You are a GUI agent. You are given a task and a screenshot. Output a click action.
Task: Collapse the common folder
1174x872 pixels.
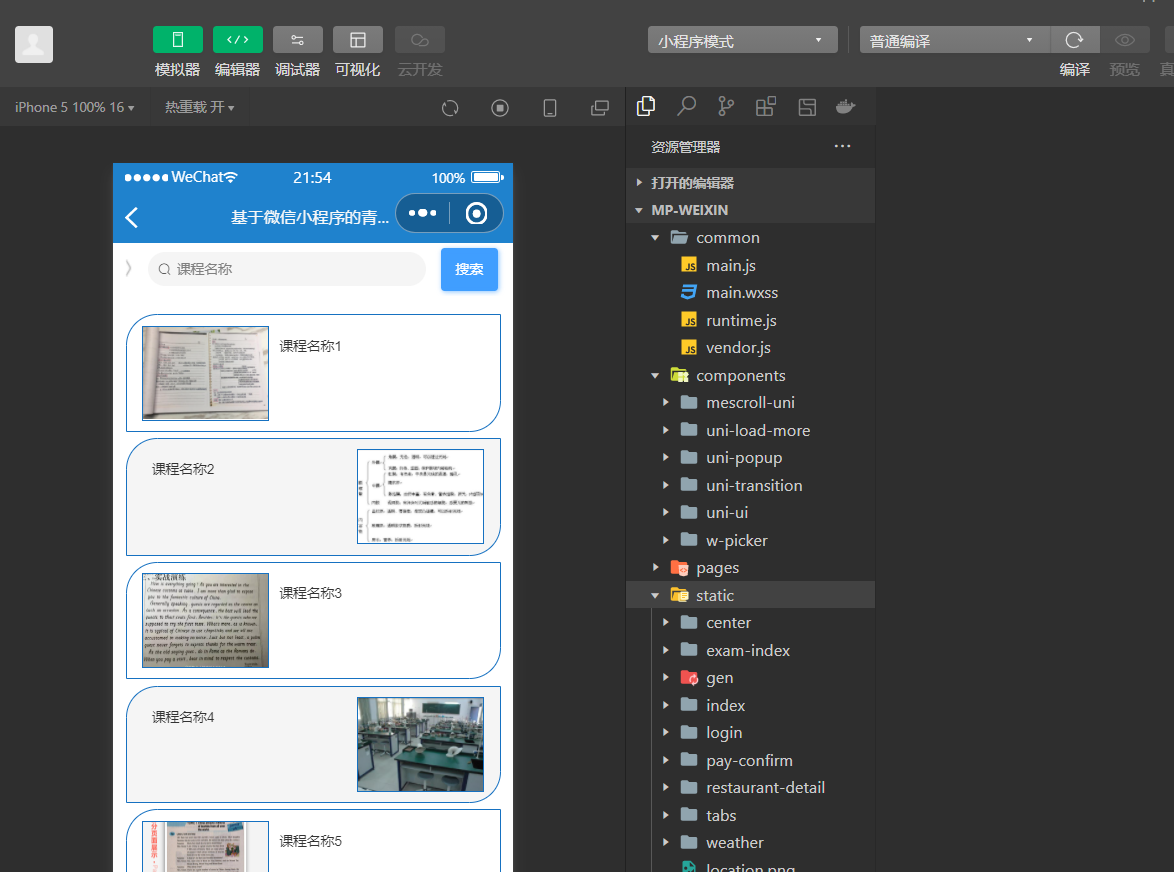click(750, 237)
